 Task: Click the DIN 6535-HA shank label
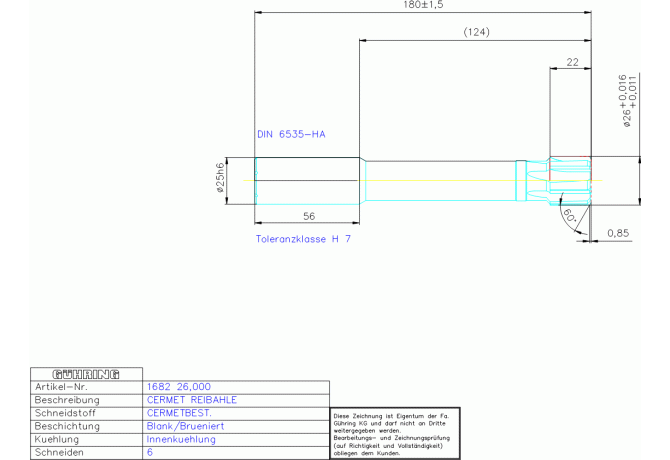coord(291,134)
